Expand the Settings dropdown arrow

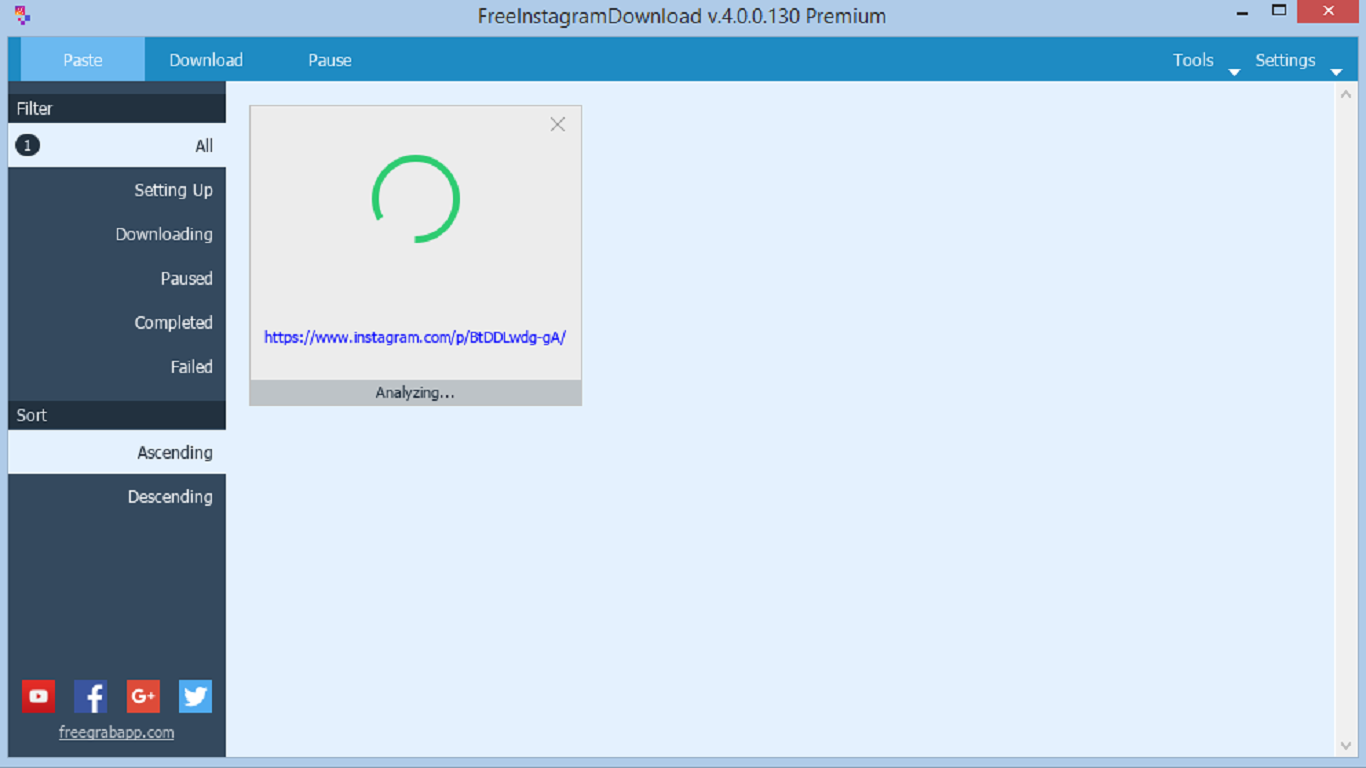tap(1336, 72)
